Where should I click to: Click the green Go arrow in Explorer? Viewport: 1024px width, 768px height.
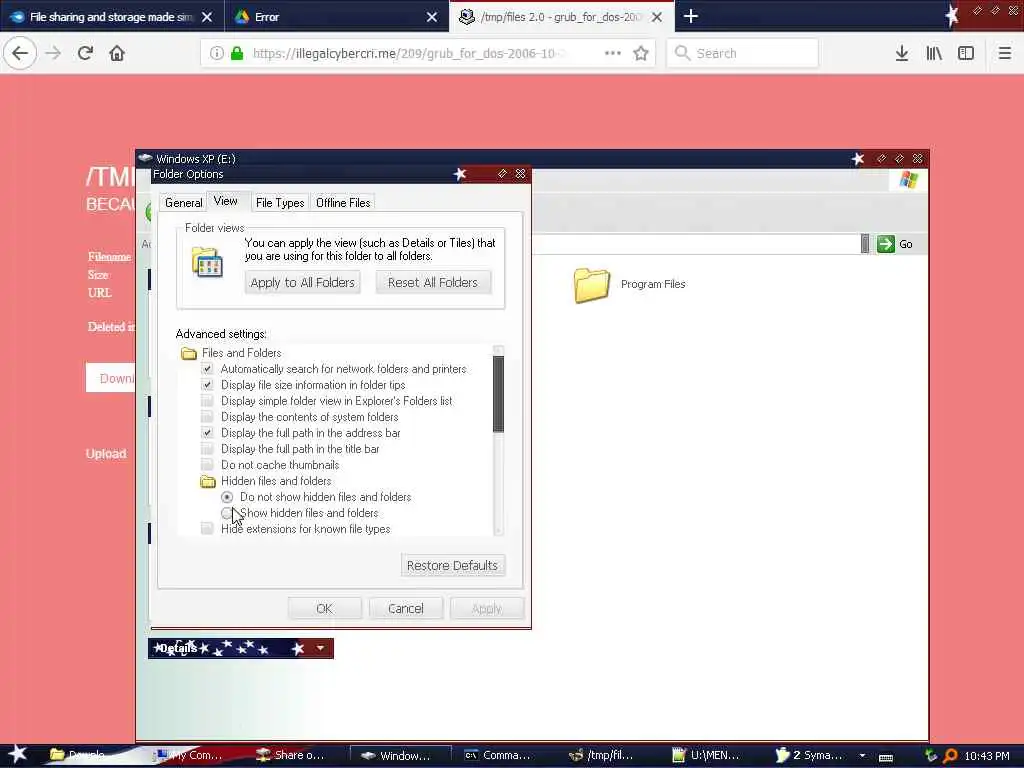tap(886, 244)
